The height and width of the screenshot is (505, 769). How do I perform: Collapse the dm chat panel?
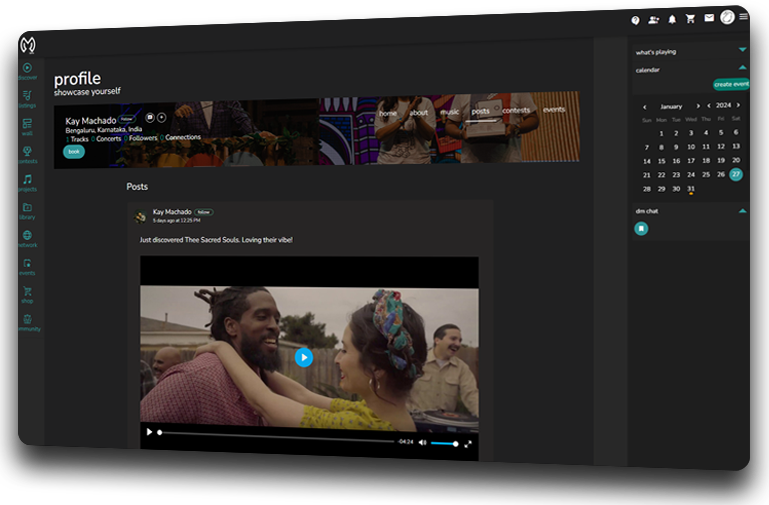click(x=742, y=211)
